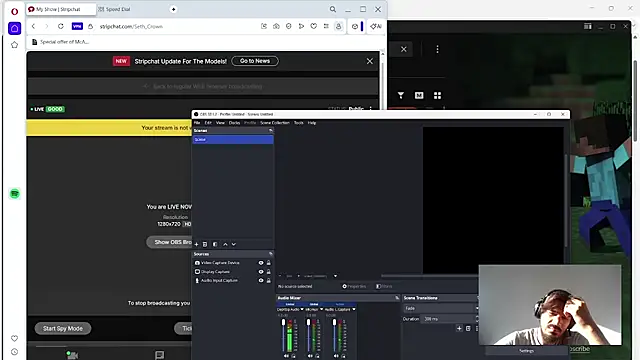Add a scene transition with the plus icon
The image size is (640, 360).
(459, 328)
